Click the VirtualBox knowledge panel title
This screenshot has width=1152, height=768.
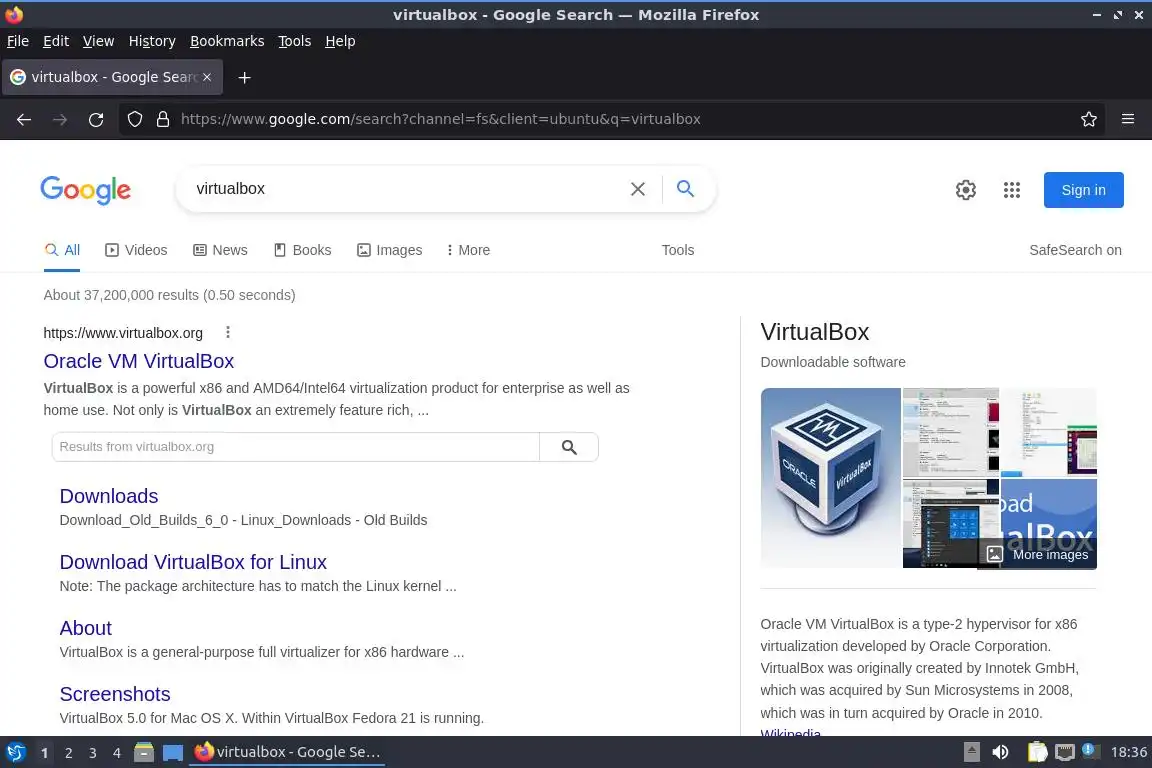(815, 331)
